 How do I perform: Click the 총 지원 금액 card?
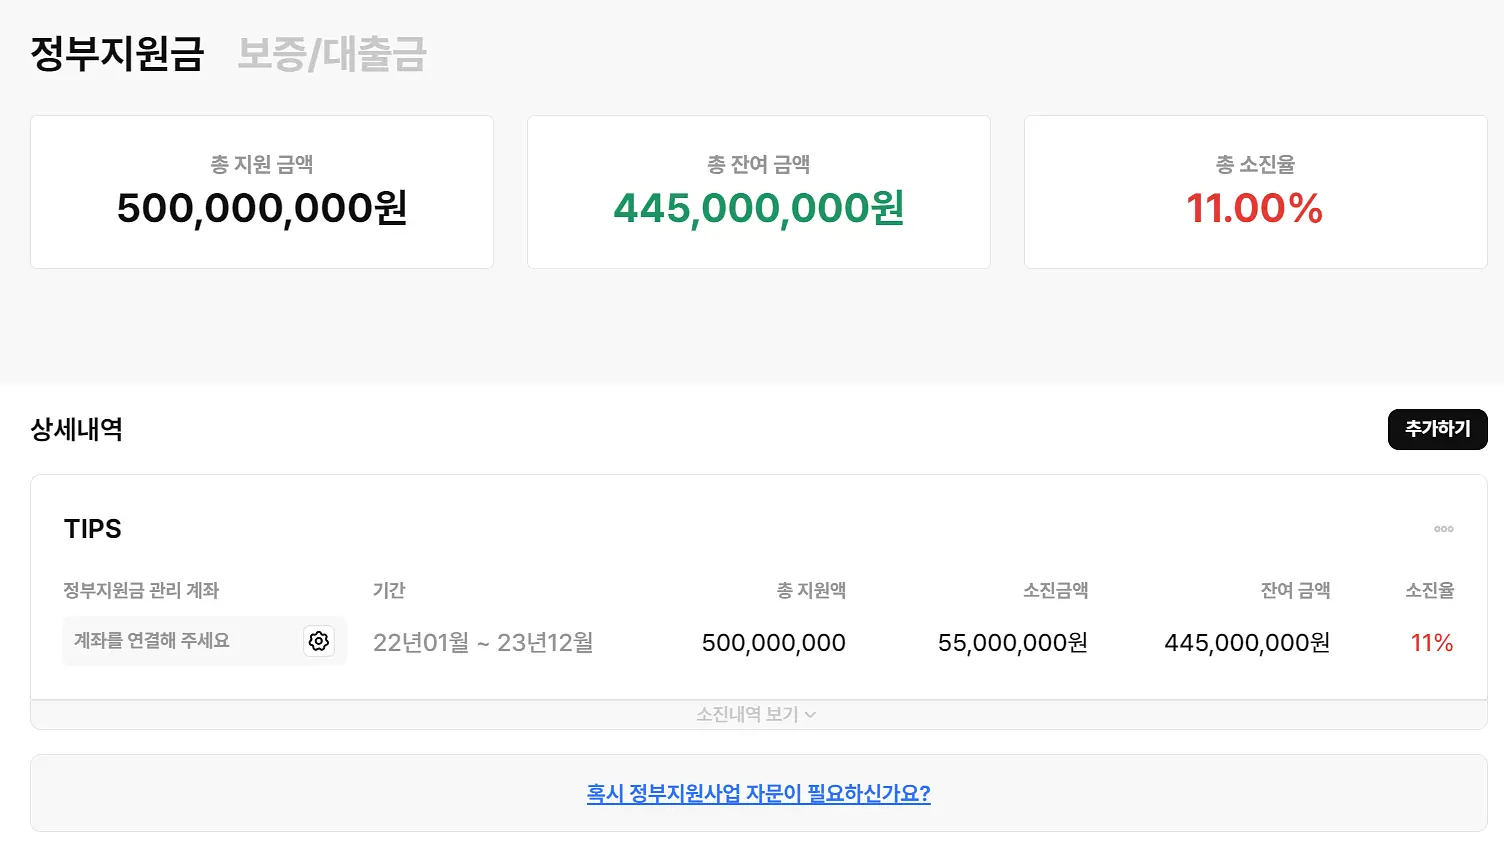262,192
